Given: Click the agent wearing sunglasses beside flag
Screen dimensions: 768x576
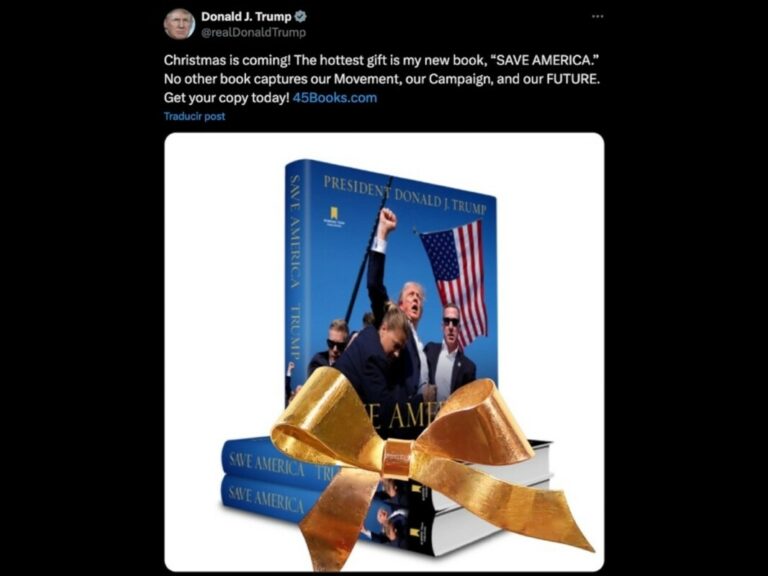Looking at the screenshot, I should 449,350.
